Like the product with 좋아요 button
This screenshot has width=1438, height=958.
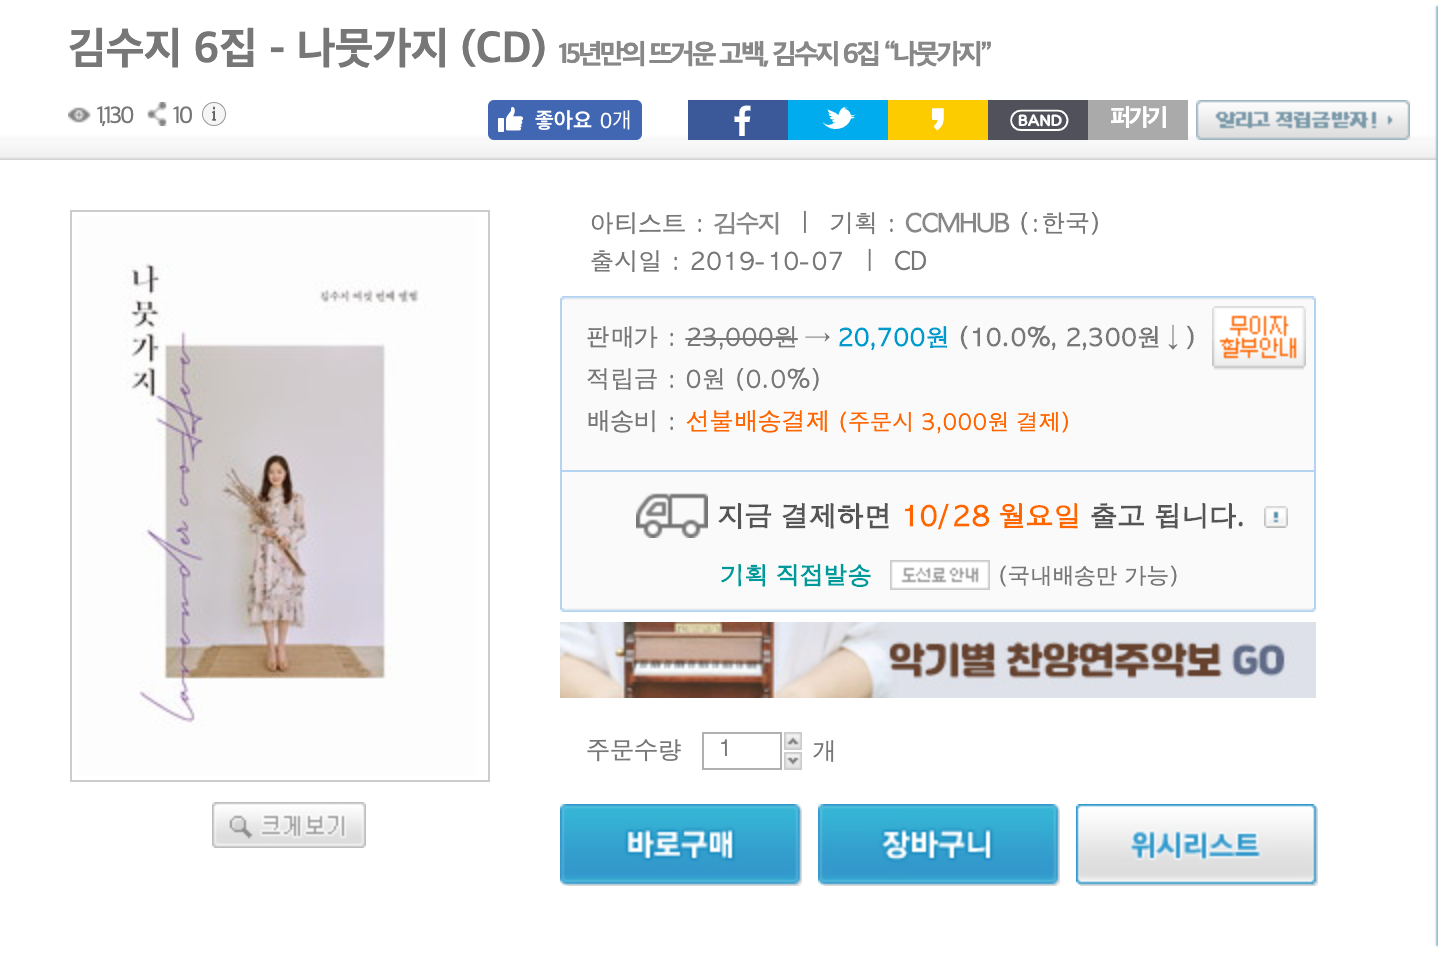coord(565,120)
